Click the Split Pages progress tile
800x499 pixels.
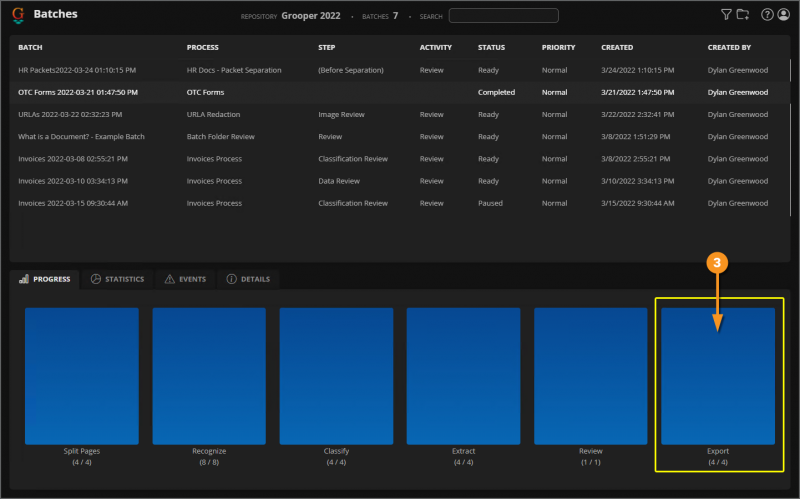(x=82, y=376)
